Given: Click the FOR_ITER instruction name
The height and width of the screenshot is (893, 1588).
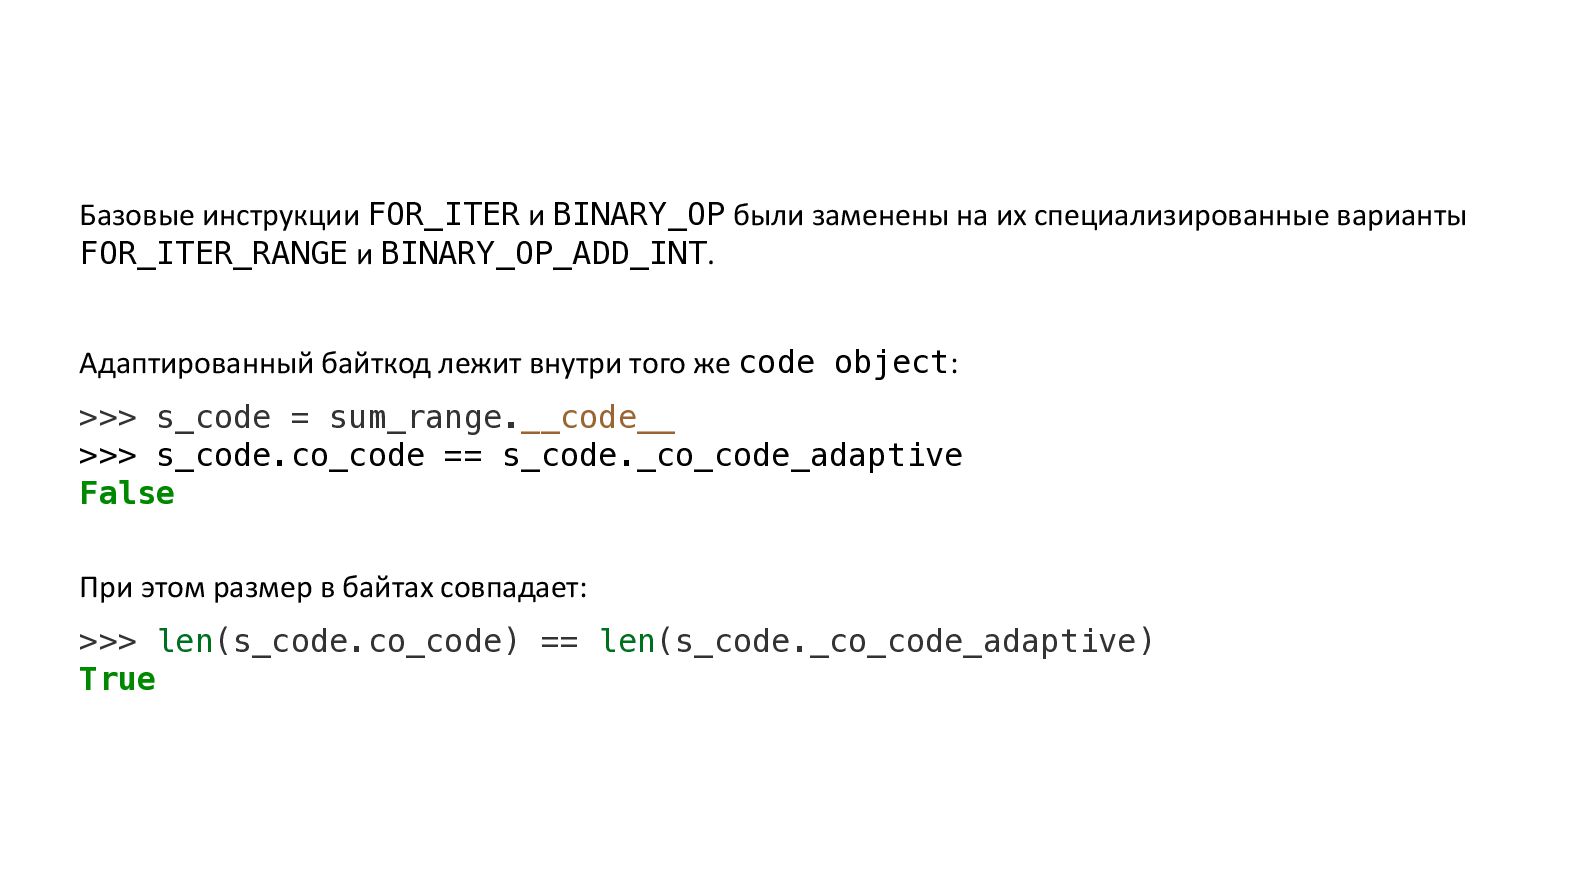Looking at the screenshot, I should pyautogui.click(x=444, y=215).
